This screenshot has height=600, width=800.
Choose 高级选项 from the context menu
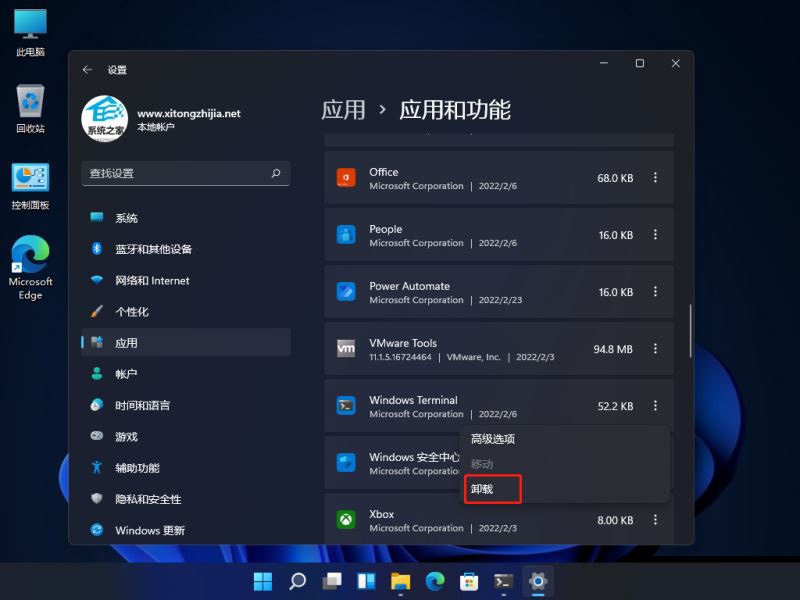point(493,438)
